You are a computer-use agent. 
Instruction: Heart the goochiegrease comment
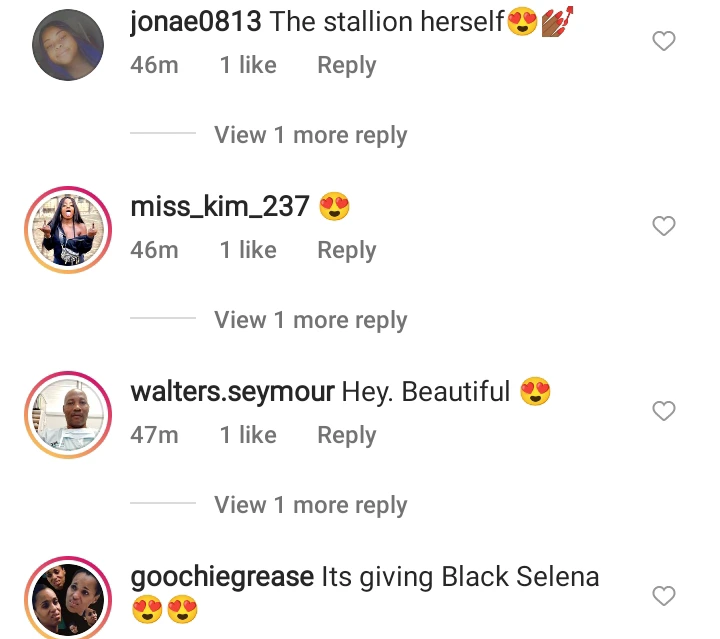pyautogui.click(x=664, y=596)
